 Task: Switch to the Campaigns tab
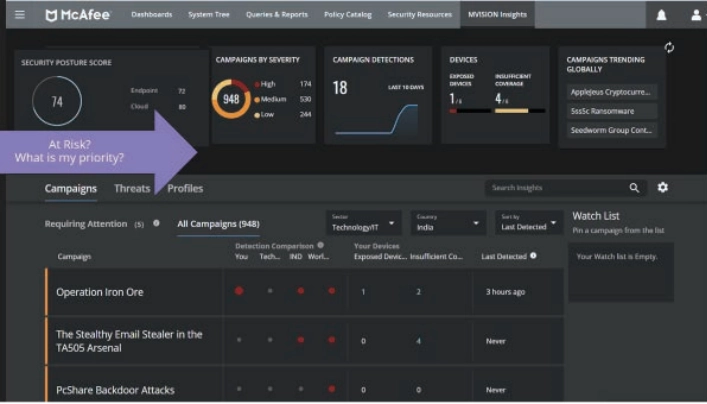click(71, 188)
